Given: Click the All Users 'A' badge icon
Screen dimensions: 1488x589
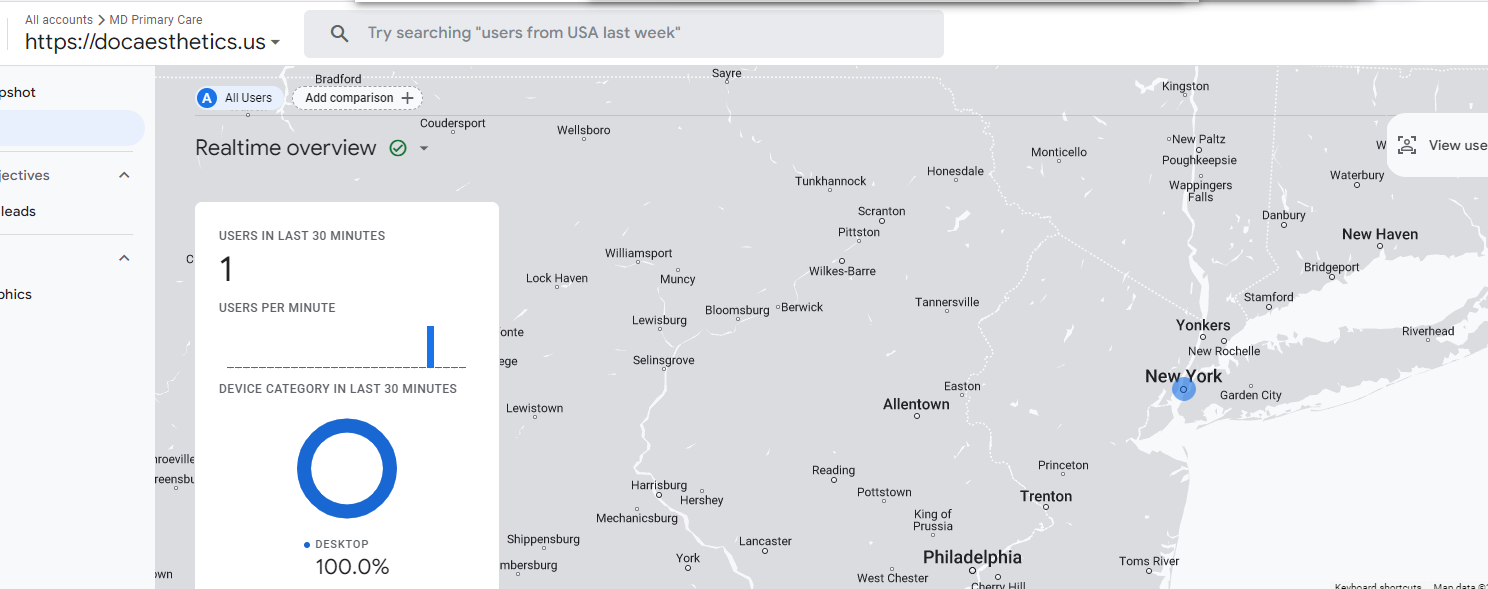Looking at the screenshot, I should [x=207, y=98].
